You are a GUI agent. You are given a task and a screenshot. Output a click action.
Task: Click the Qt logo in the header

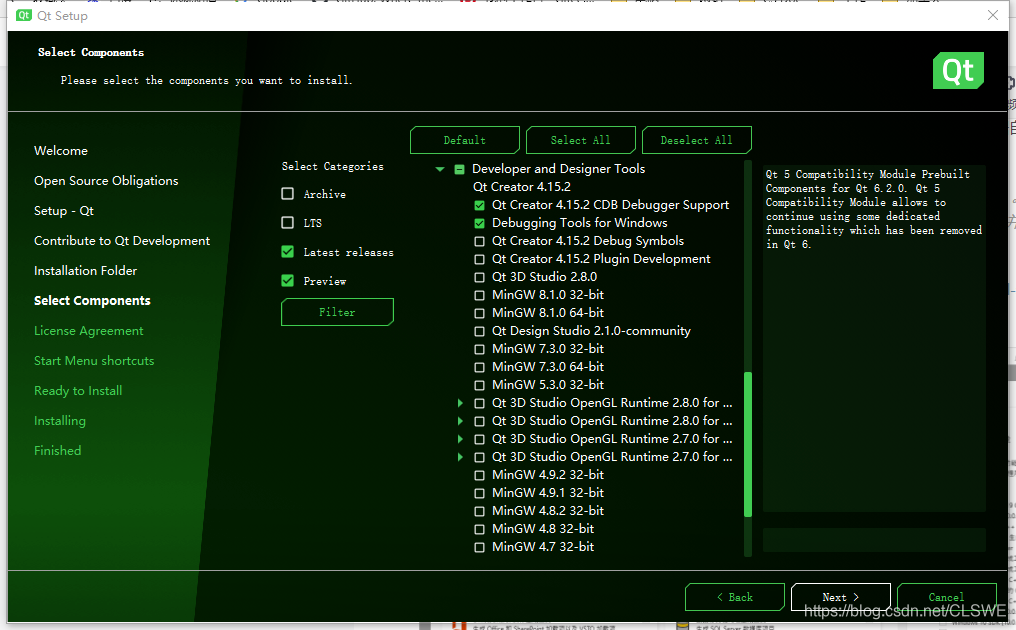click(958, 70)
